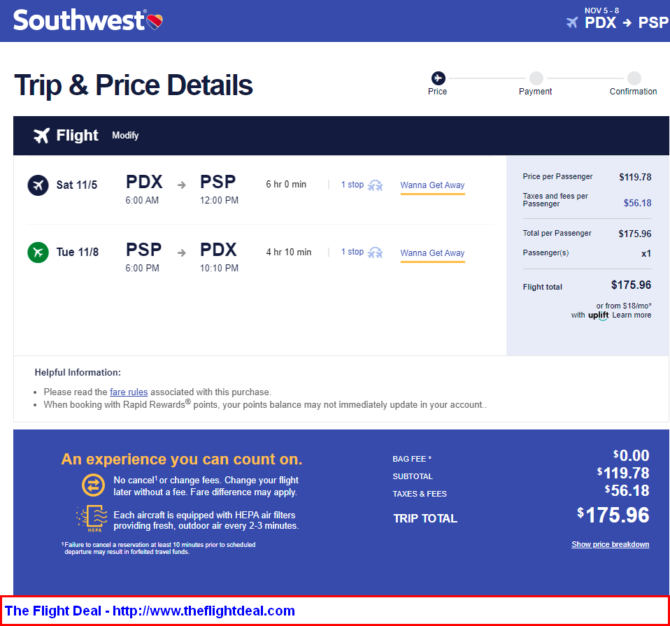The image size is (670, 626).
Task: Click the Southwest logo heart icon
Action: point(154,21)
